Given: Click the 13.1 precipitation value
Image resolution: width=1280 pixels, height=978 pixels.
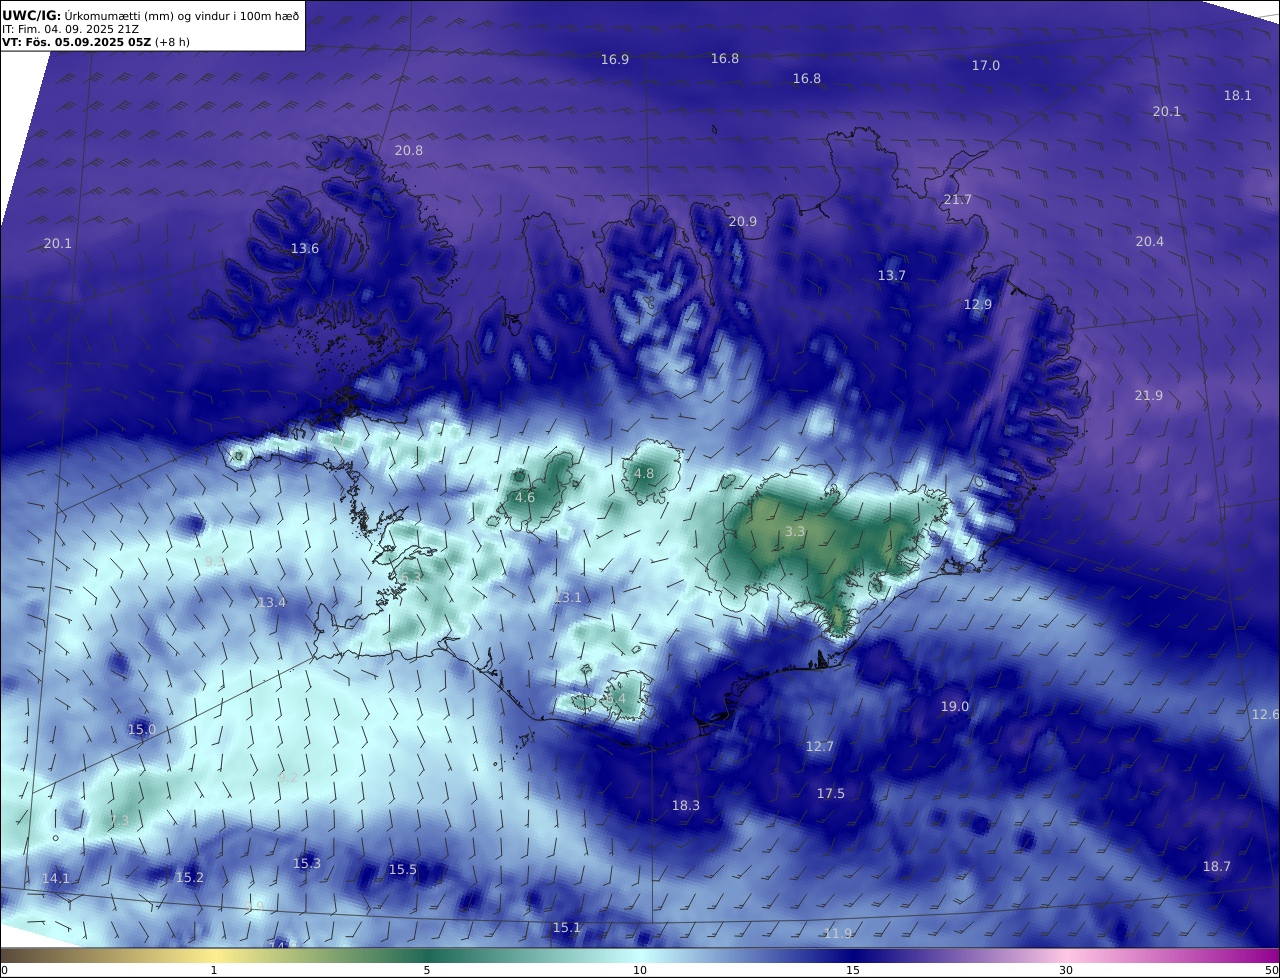Looking at the screenshot, I should (567, 598).
